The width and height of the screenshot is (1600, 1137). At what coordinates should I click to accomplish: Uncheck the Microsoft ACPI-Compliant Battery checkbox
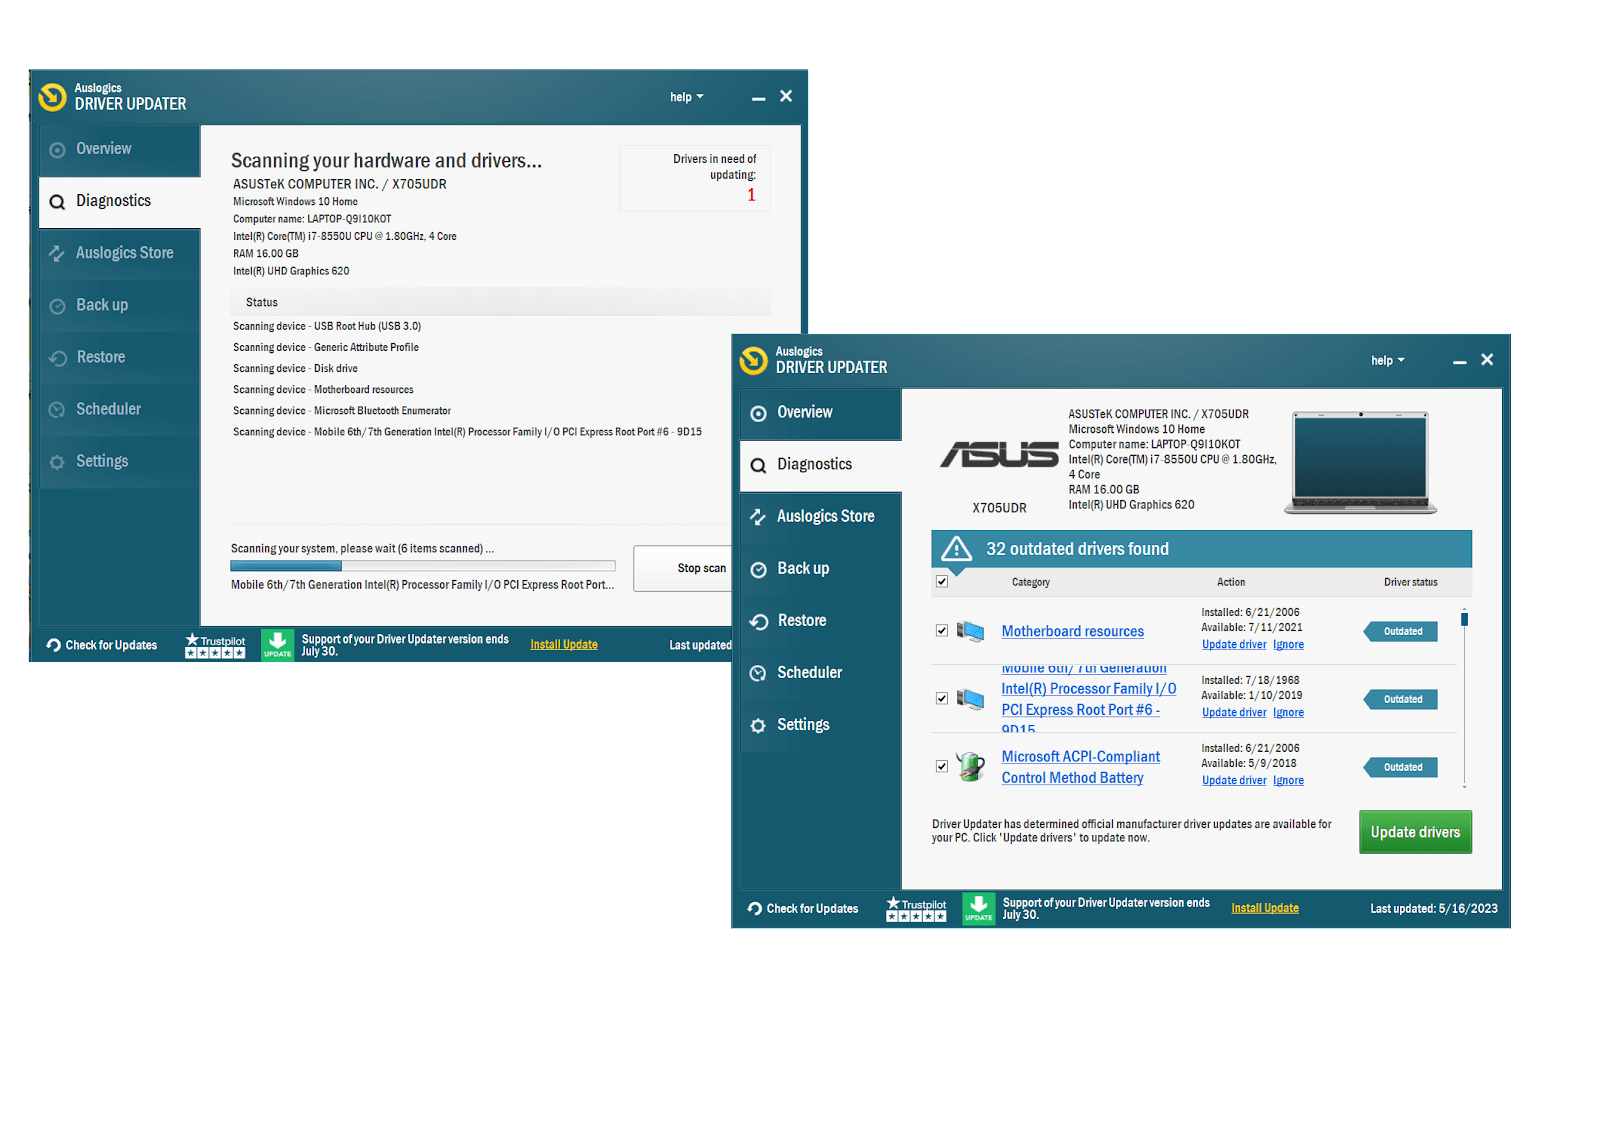[x=942, y=767]
